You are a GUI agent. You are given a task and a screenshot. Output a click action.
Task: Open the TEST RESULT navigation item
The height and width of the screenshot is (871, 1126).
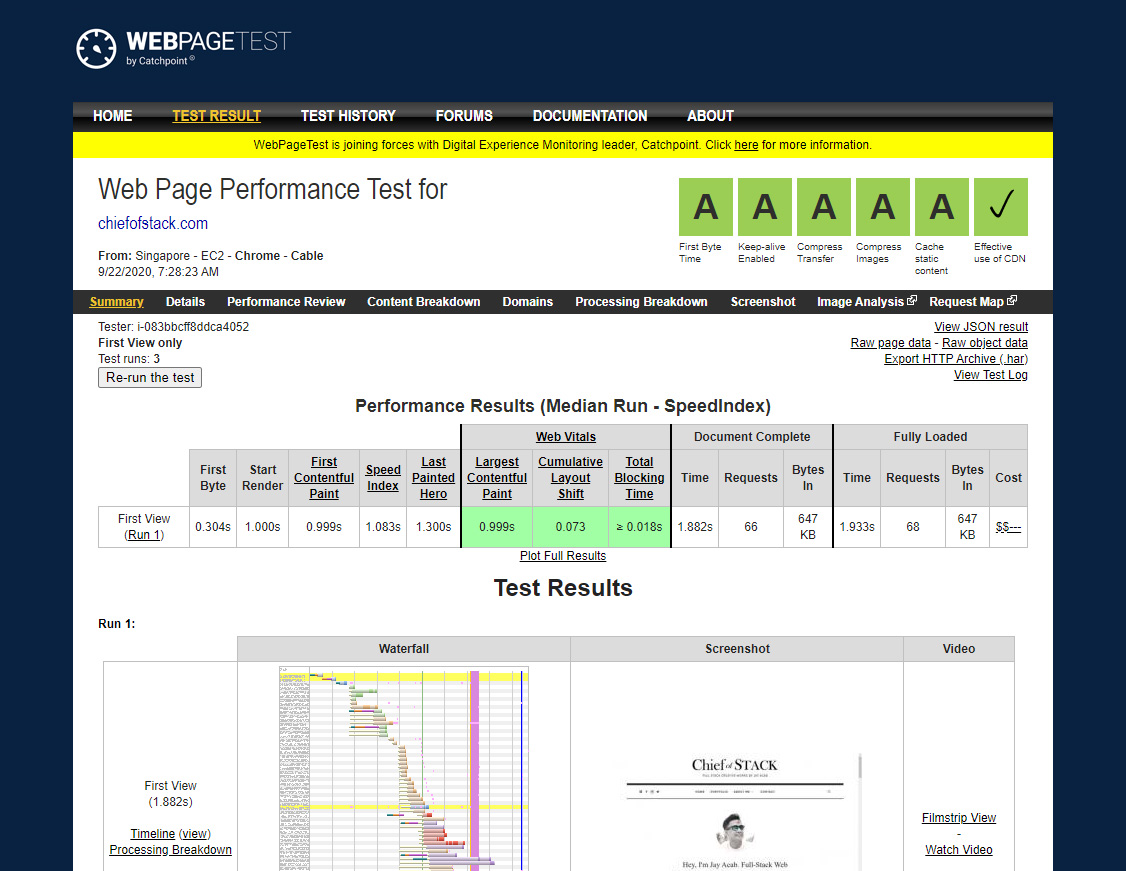(216, 116)
